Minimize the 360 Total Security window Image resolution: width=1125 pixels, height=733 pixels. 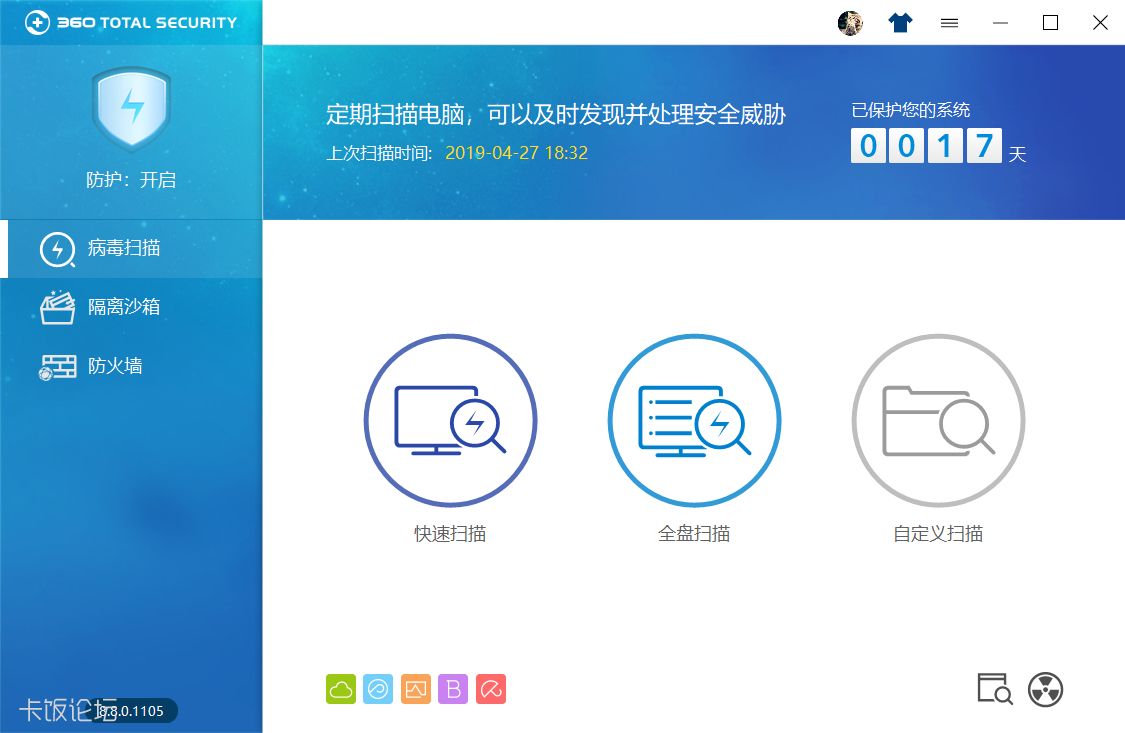(1000, 23)
